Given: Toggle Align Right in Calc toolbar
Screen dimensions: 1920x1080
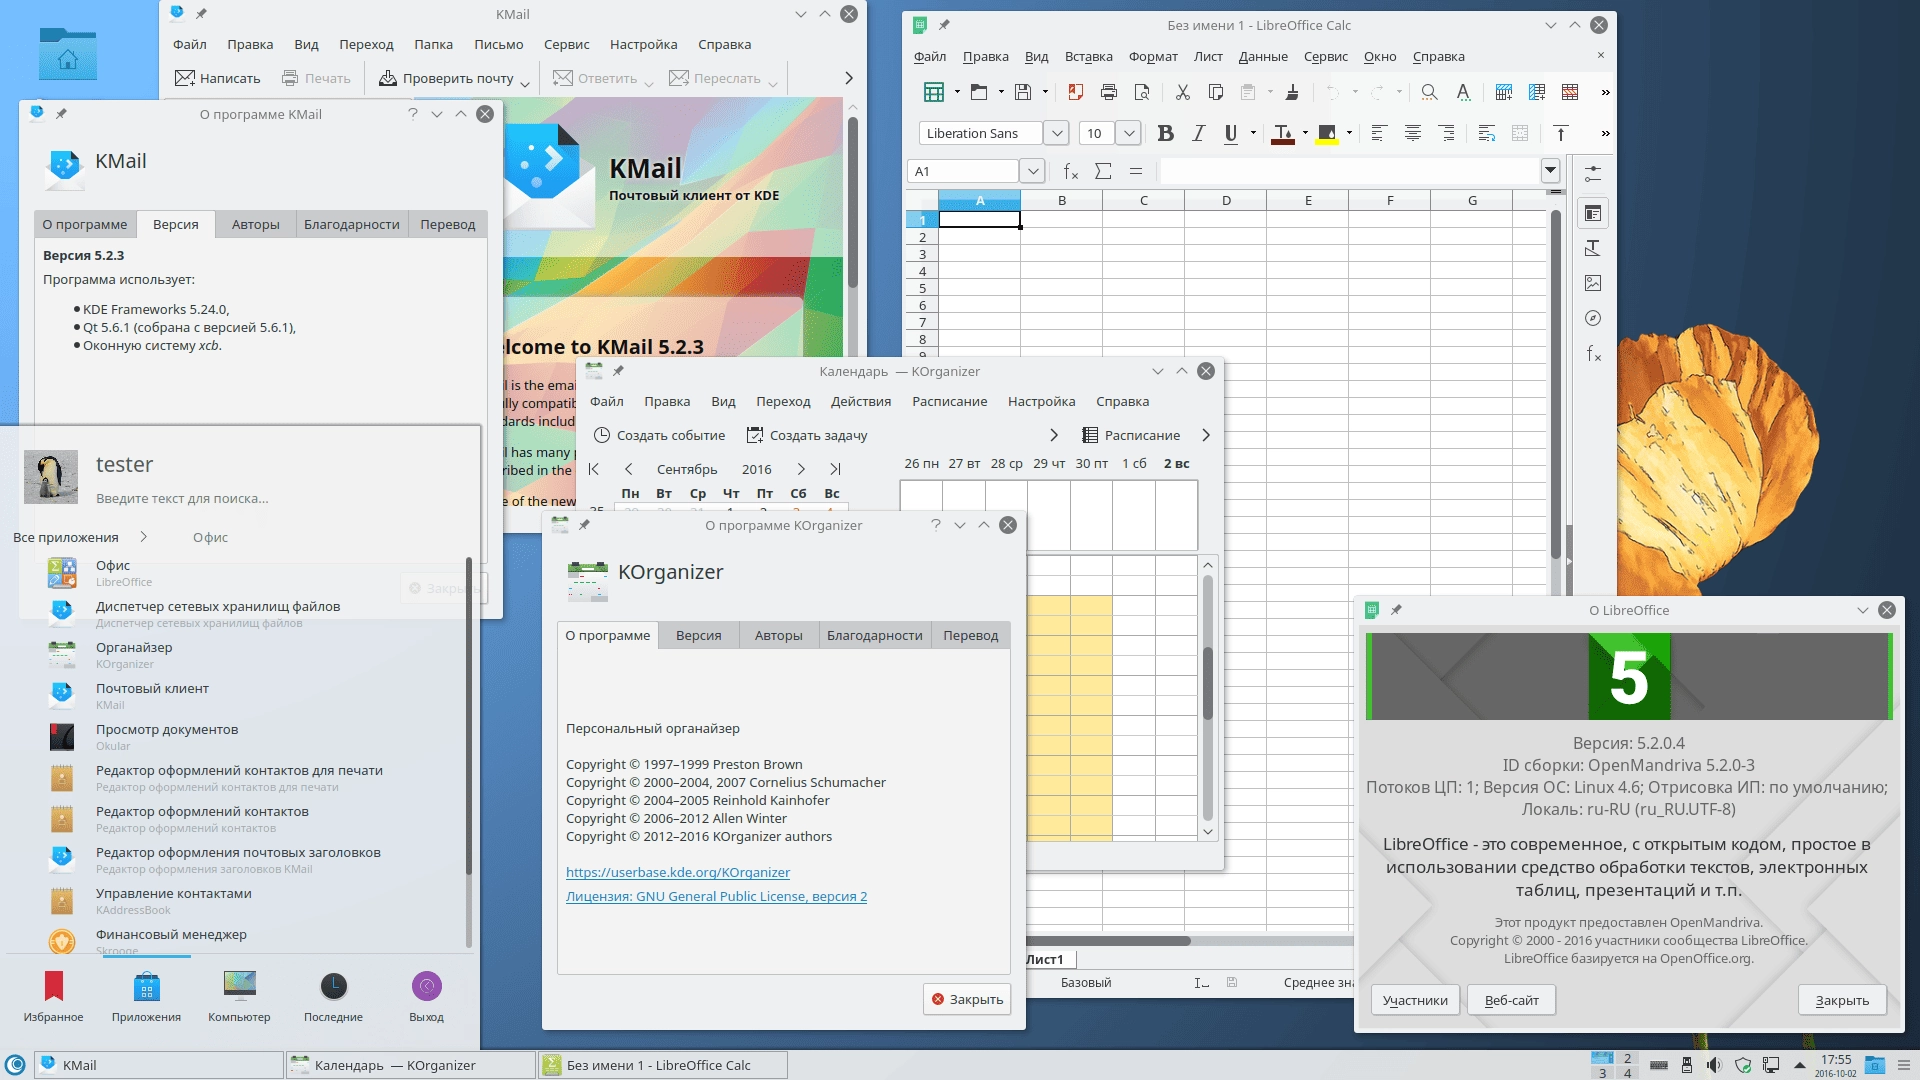Looking at the screenshot, I should click(1446, 133).
